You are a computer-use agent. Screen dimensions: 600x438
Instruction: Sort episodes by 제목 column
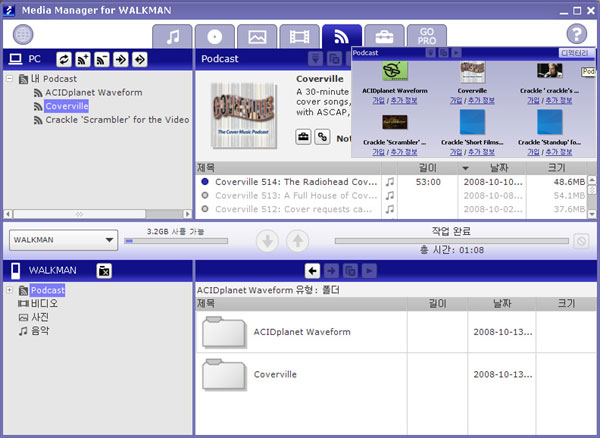(288, 168)
